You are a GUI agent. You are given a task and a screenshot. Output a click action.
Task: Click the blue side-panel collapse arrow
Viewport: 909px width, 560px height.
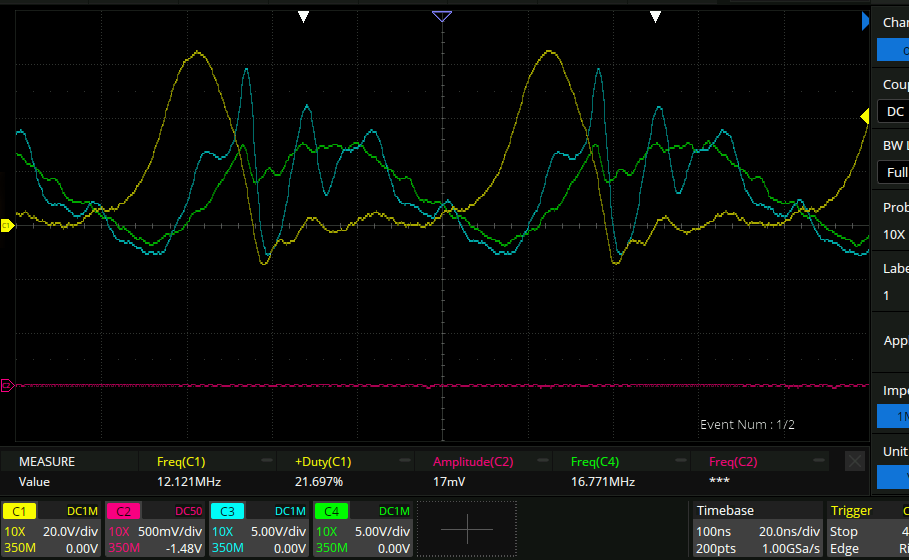point(867,19)
